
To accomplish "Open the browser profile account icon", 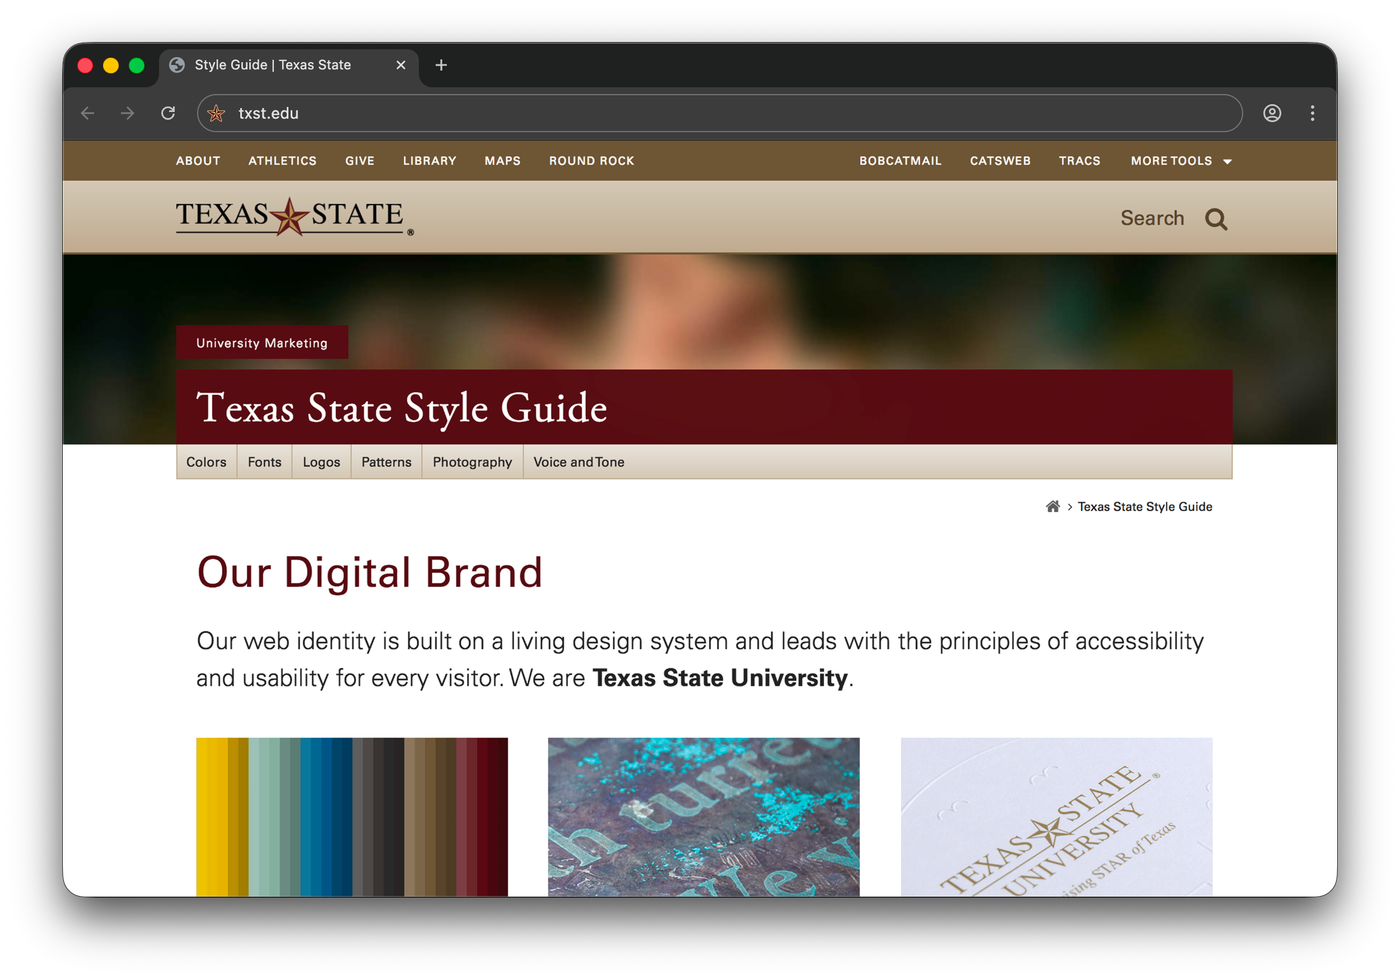I will point(1272,113).
